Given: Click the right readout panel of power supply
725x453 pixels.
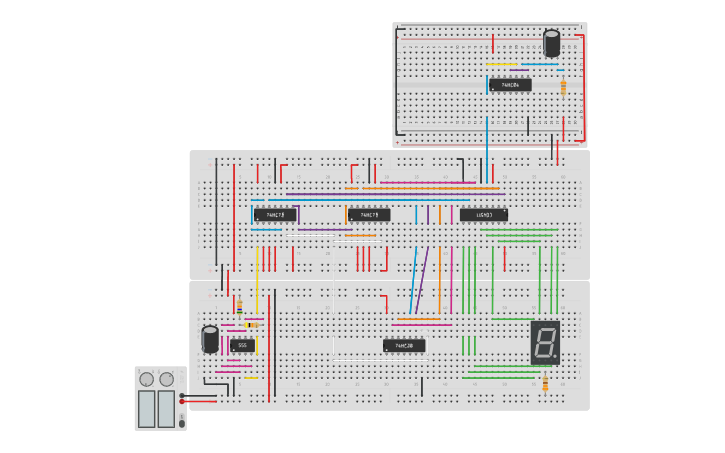Looking at the screenshot, I should pos(167,408).
